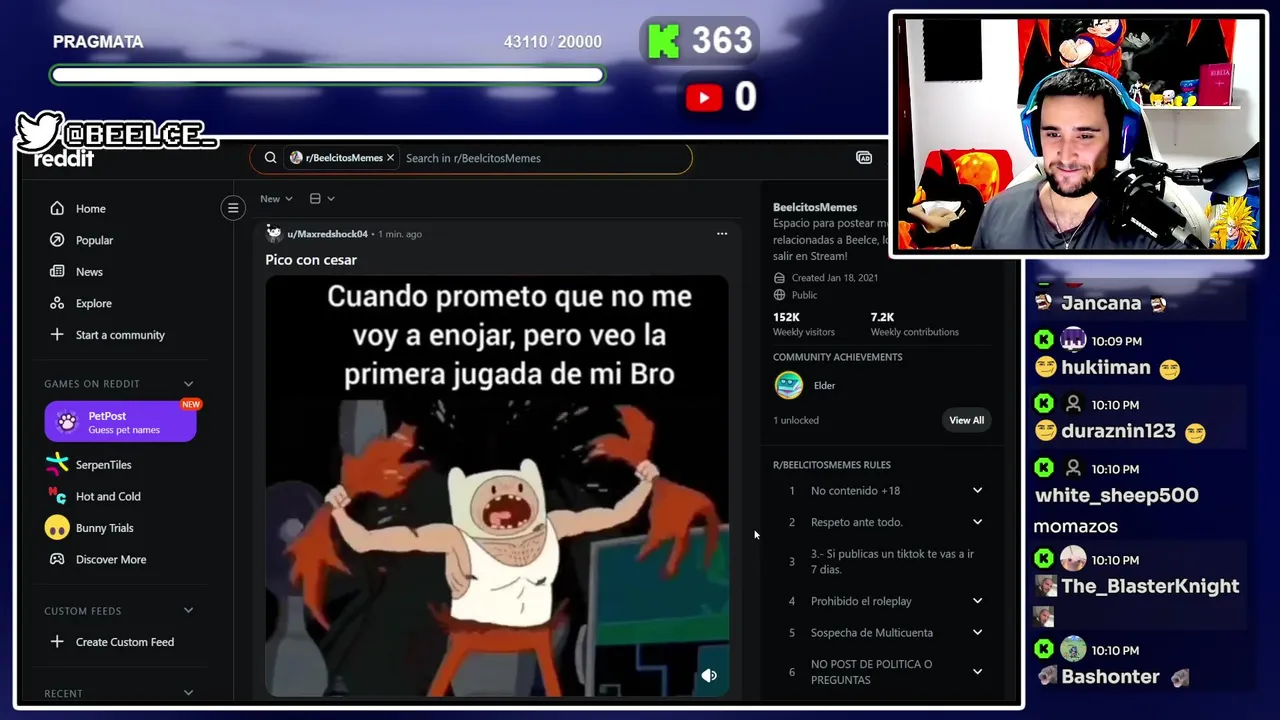Toggle the video sound speaker icon
The width and height of the screenshot is (1280, 720).
coord(709,675)
